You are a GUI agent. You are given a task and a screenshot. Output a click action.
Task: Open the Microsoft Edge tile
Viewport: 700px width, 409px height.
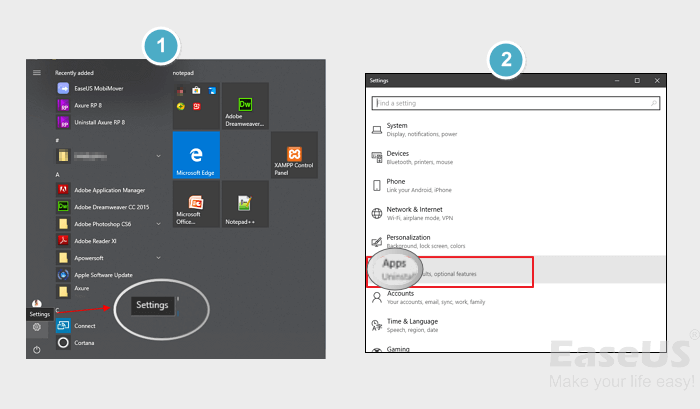[196, 155]
